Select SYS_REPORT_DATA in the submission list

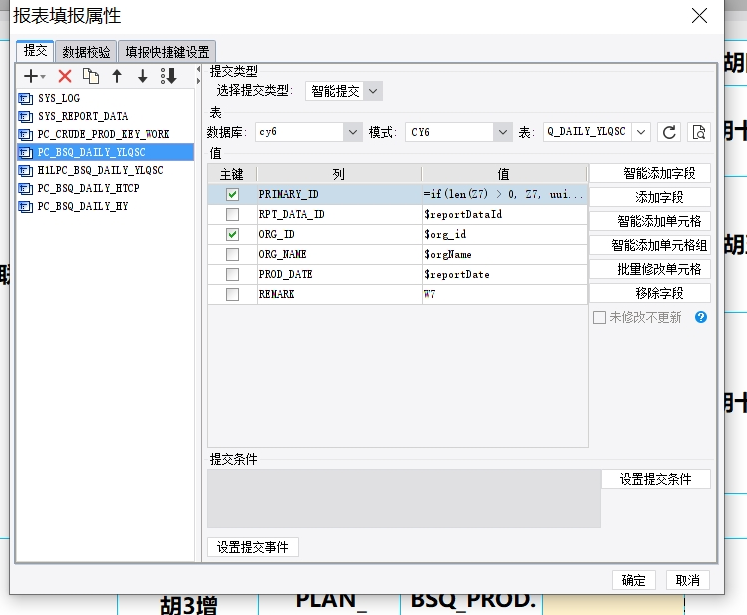click(x=105, y=116)
